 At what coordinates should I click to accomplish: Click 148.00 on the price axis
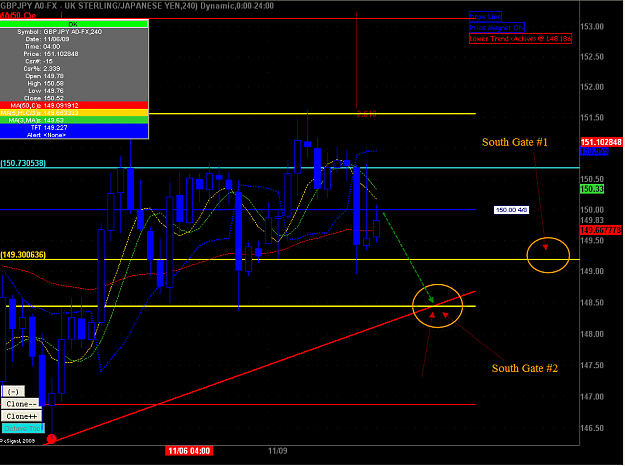(592, 334)
